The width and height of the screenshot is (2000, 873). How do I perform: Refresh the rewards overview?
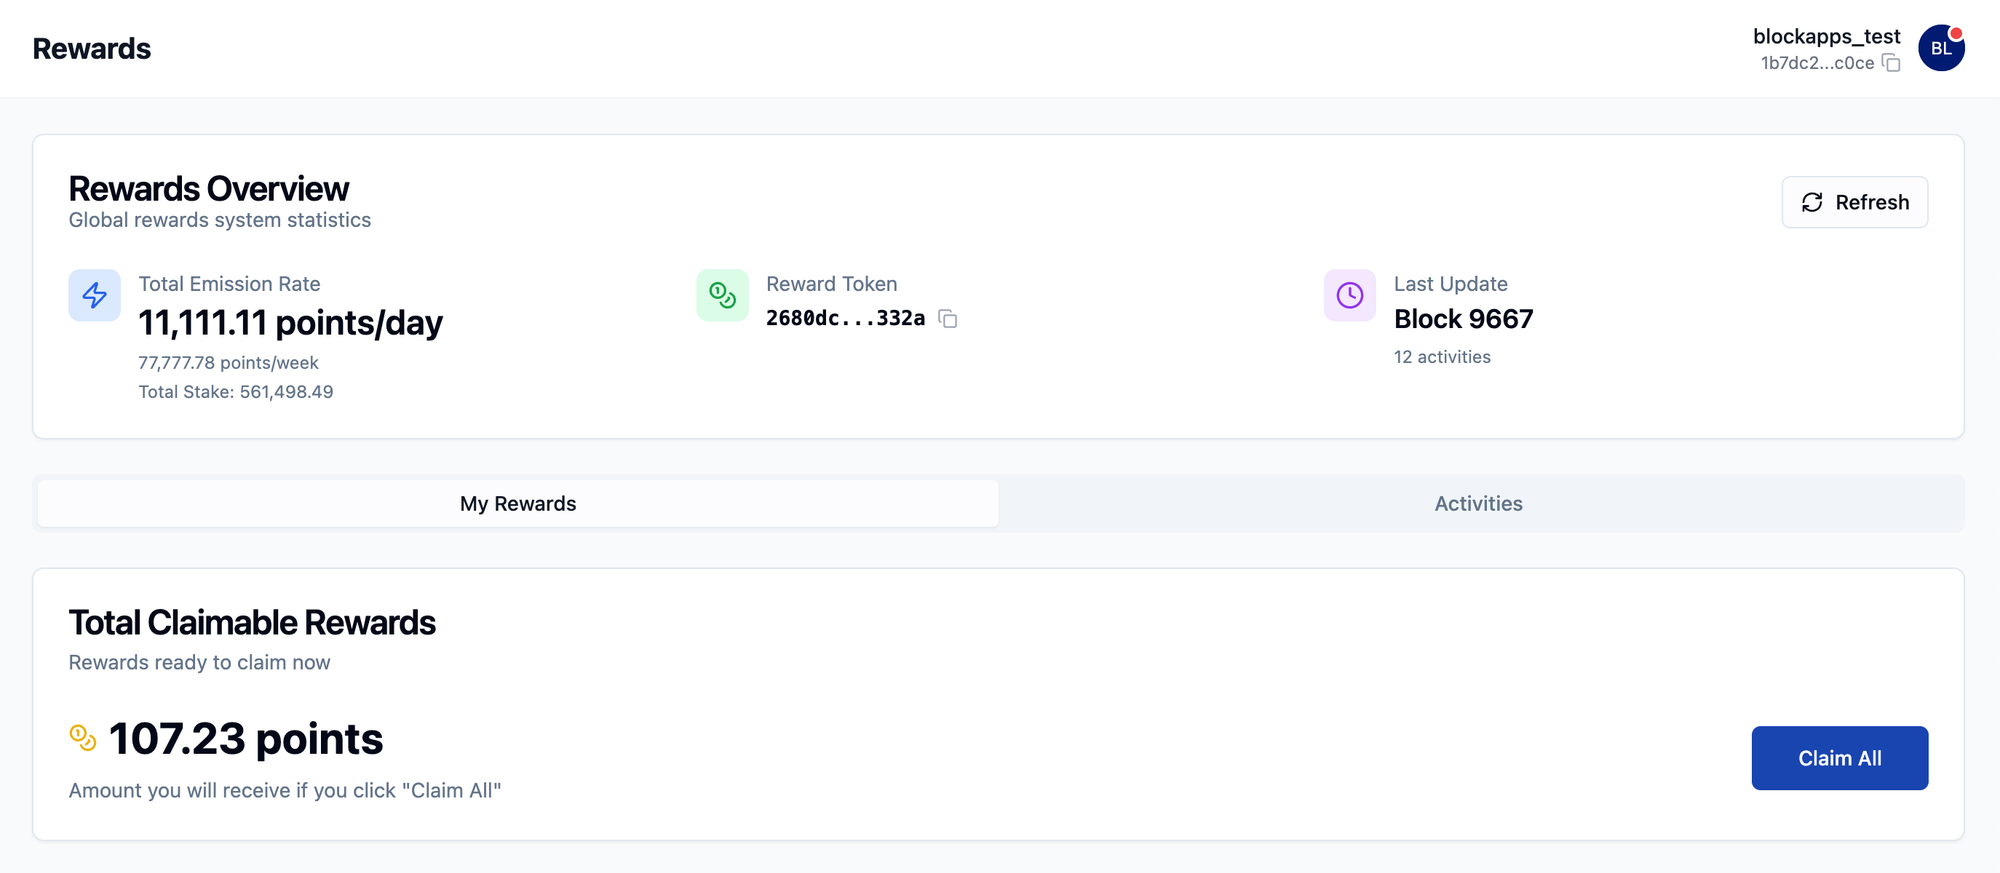tap(1855, 202)
